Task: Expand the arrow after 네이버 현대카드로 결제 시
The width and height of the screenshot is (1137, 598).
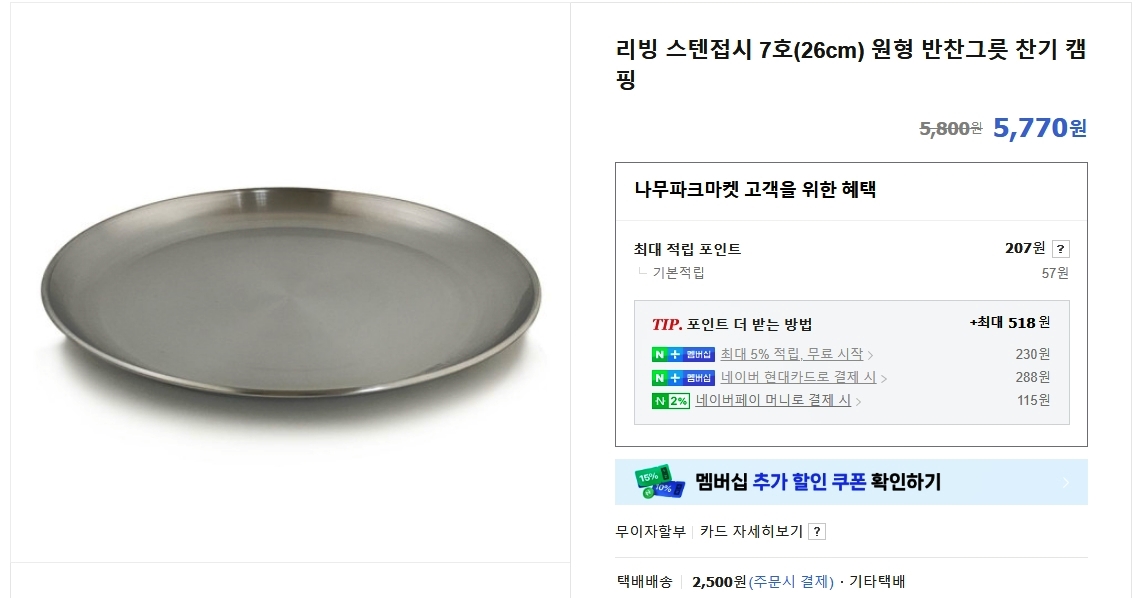Action: point(884,378)
